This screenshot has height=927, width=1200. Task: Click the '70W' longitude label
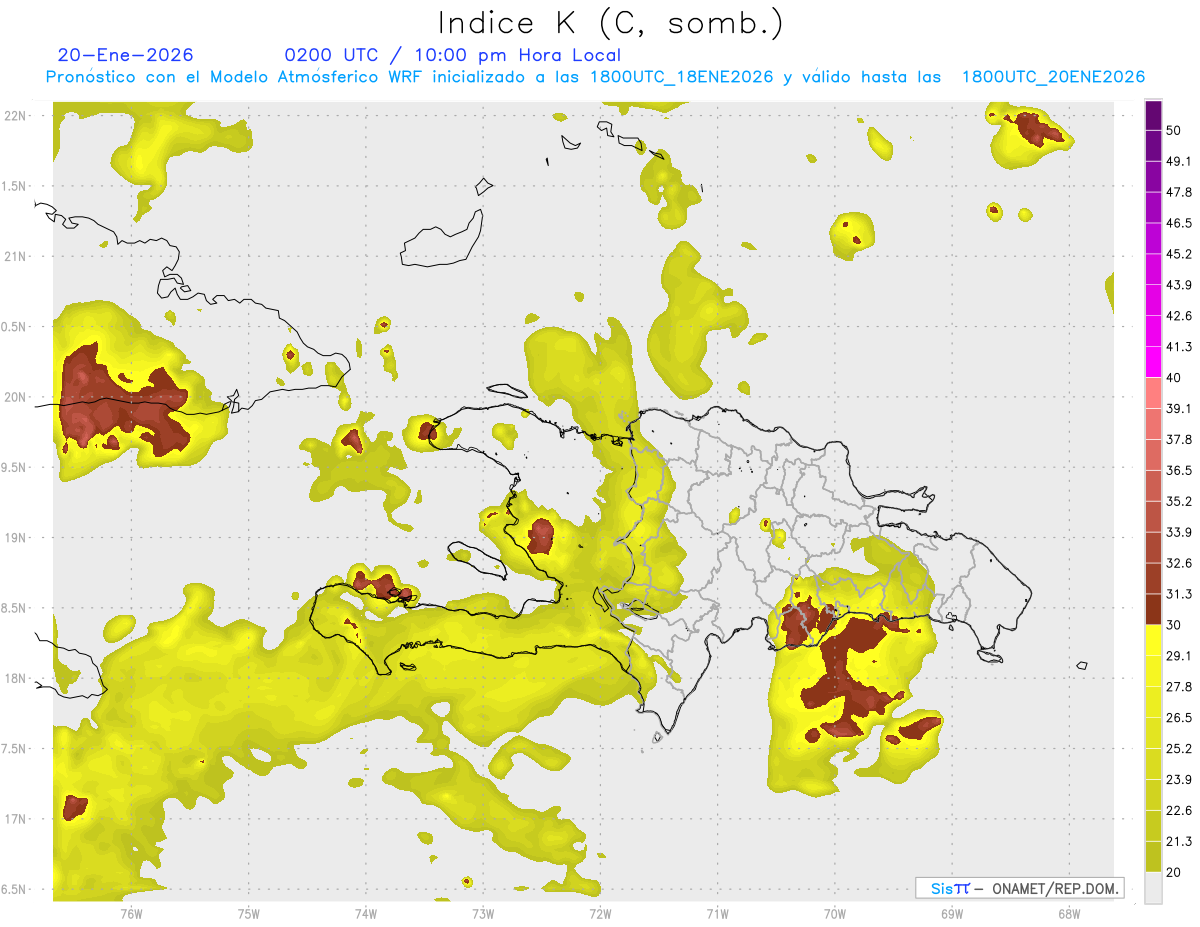point(835,913)
